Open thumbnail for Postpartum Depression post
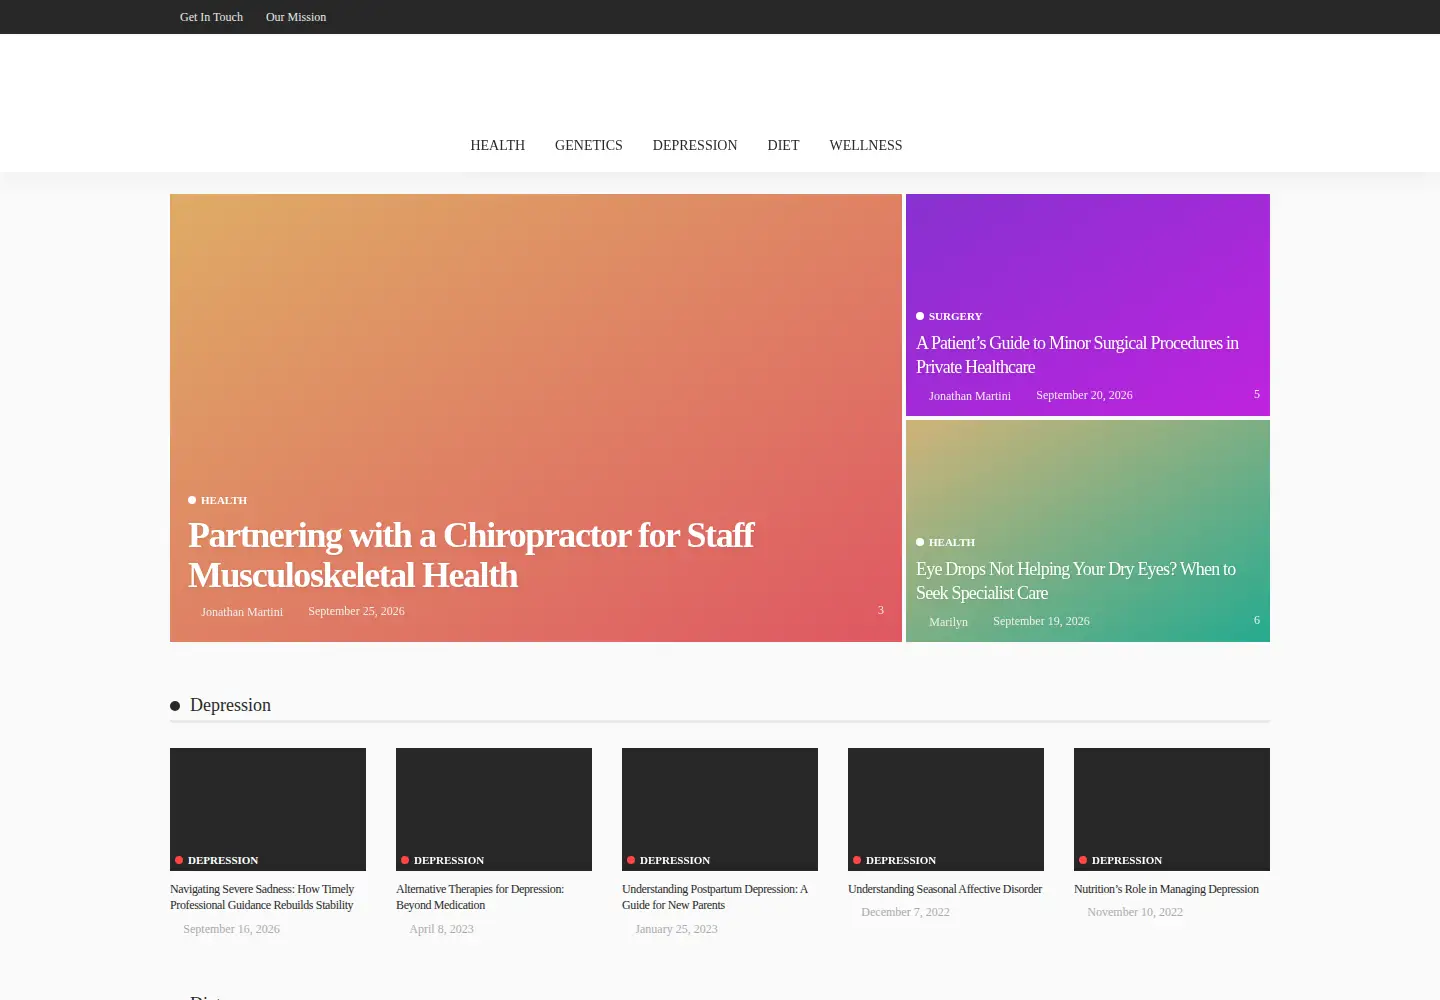Screen dimensions: 1440x1000 pyautogui.click(x=720, y=809)
